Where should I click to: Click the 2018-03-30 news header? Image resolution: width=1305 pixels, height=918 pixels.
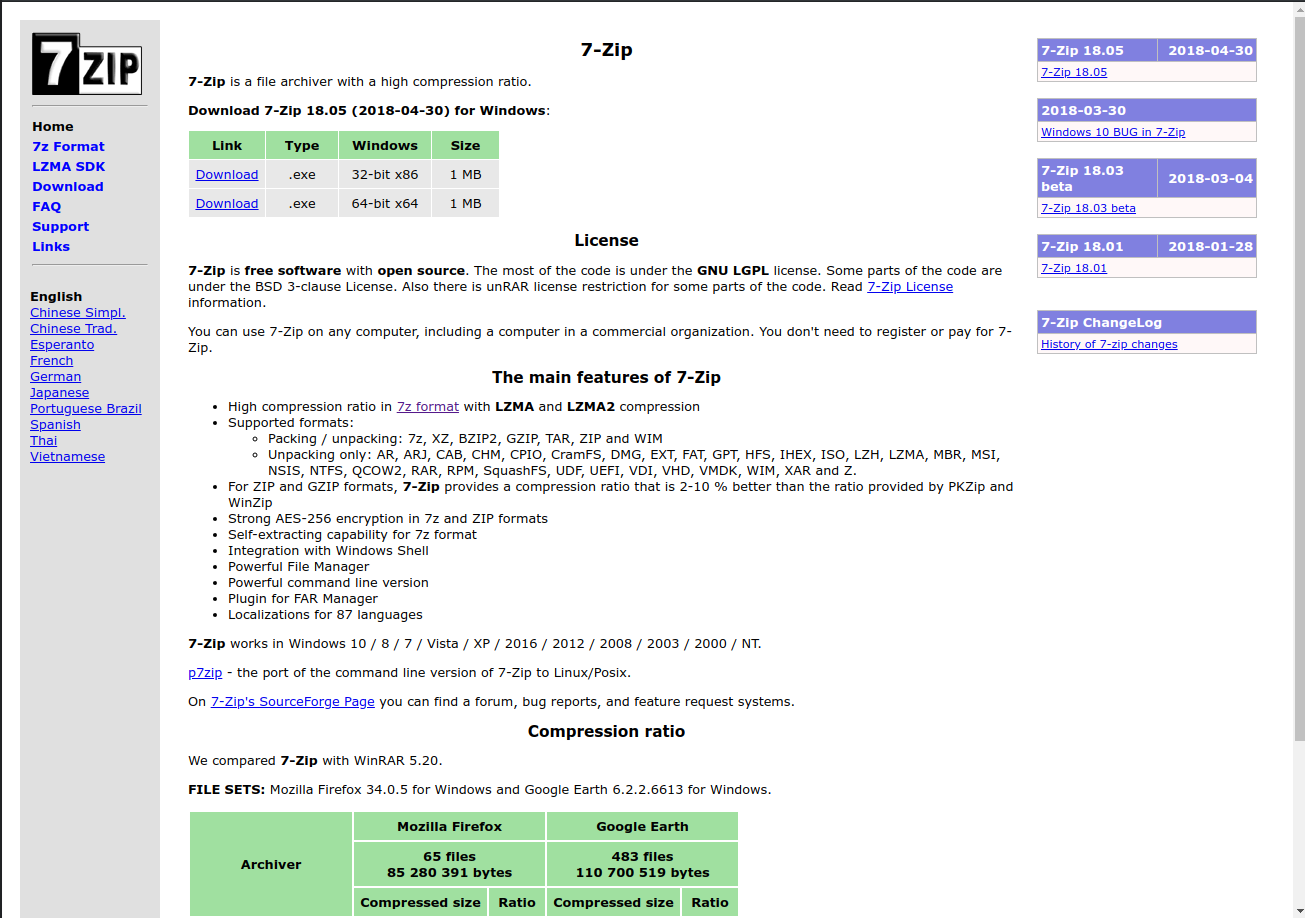tap(1147, 110)
